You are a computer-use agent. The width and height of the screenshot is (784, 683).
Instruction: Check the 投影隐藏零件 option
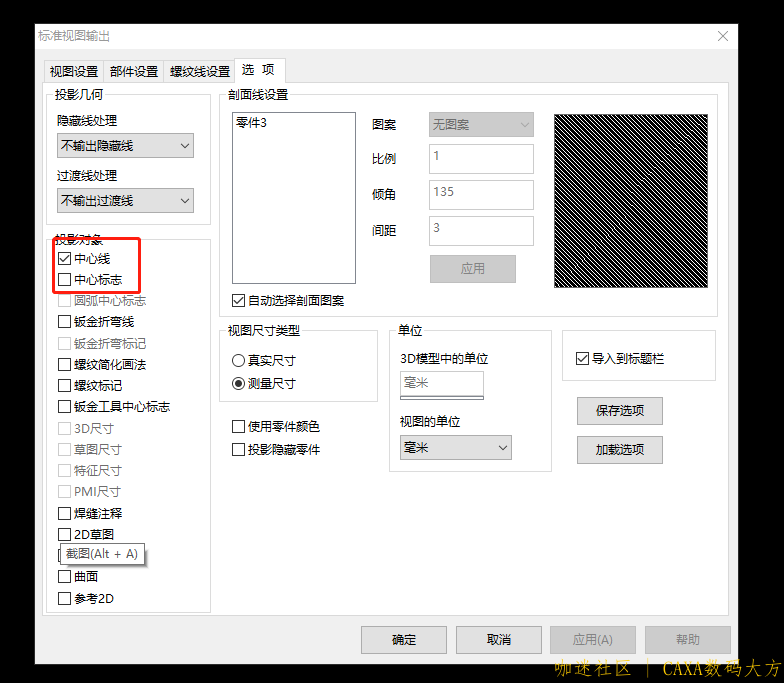tap(238, 450)
